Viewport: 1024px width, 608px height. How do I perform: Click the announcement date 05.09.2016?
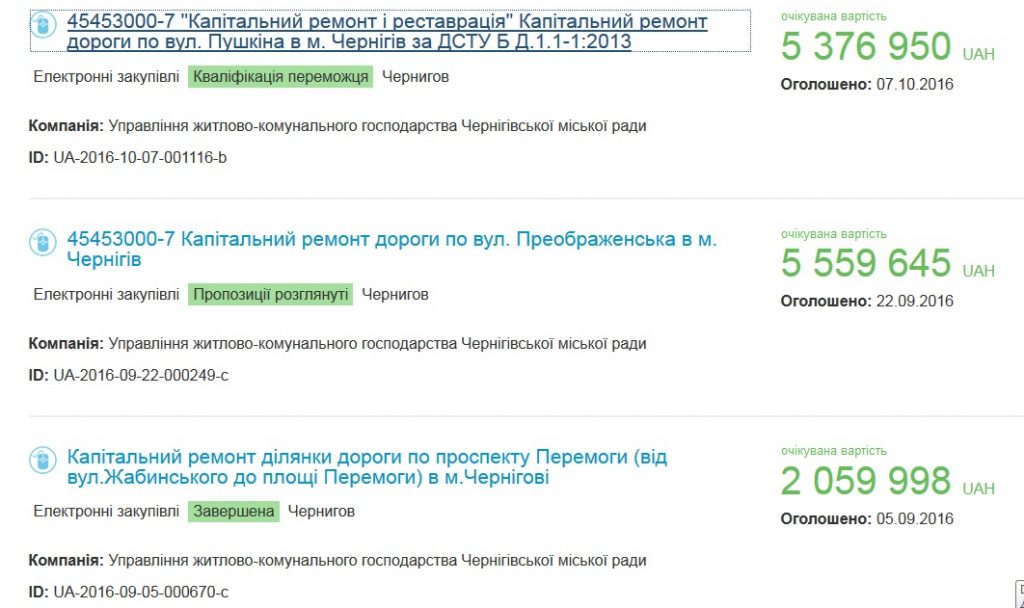click(x=914, y=519)
